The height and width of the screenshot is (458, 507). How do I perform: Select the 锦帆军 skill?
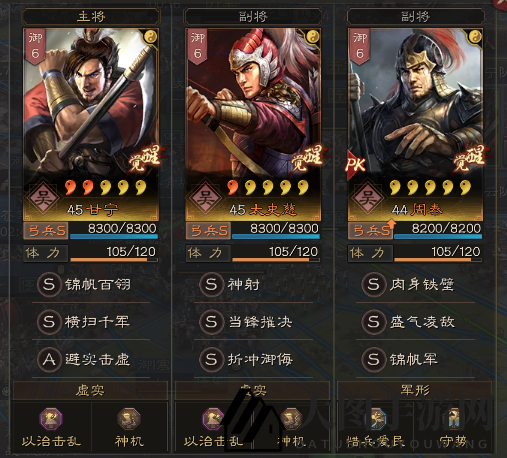[400, 359]
